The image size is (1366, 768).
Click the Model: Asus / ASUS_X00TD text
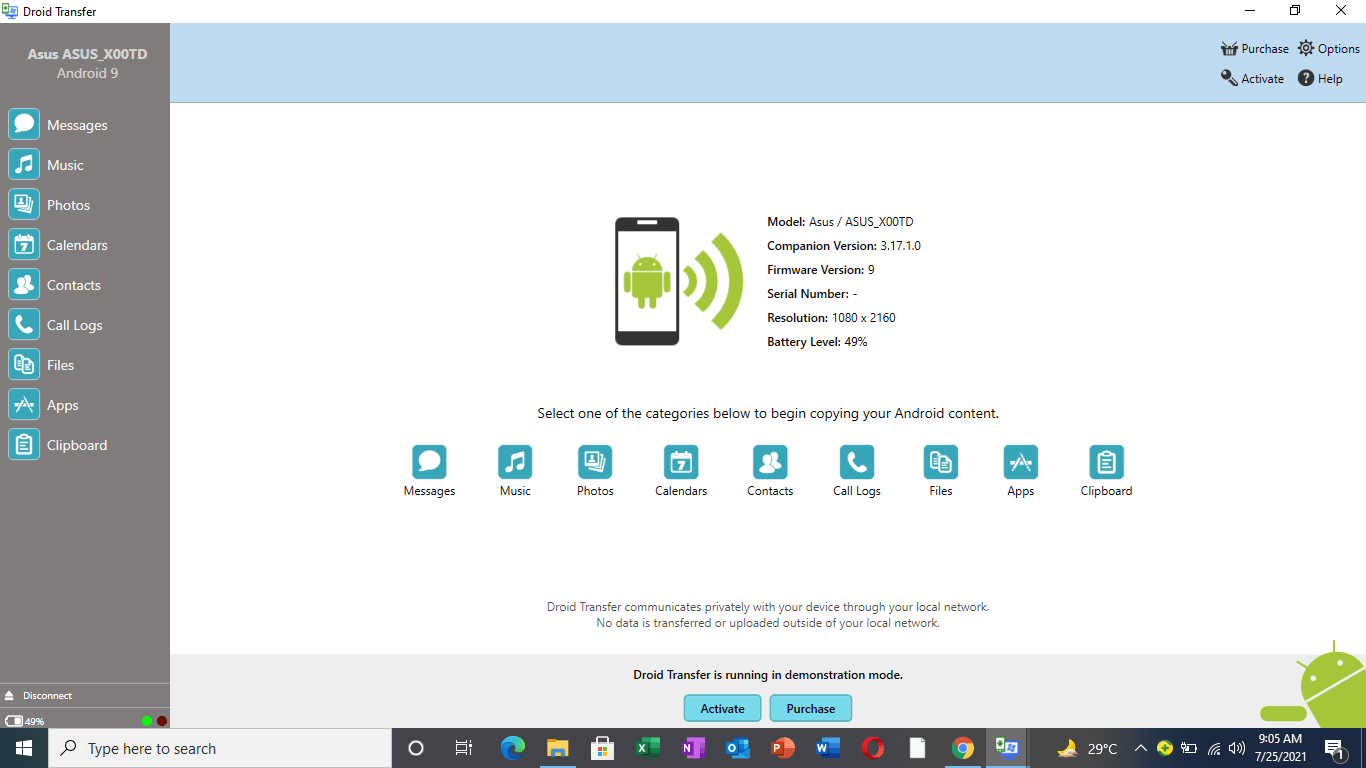click(840, 222)
